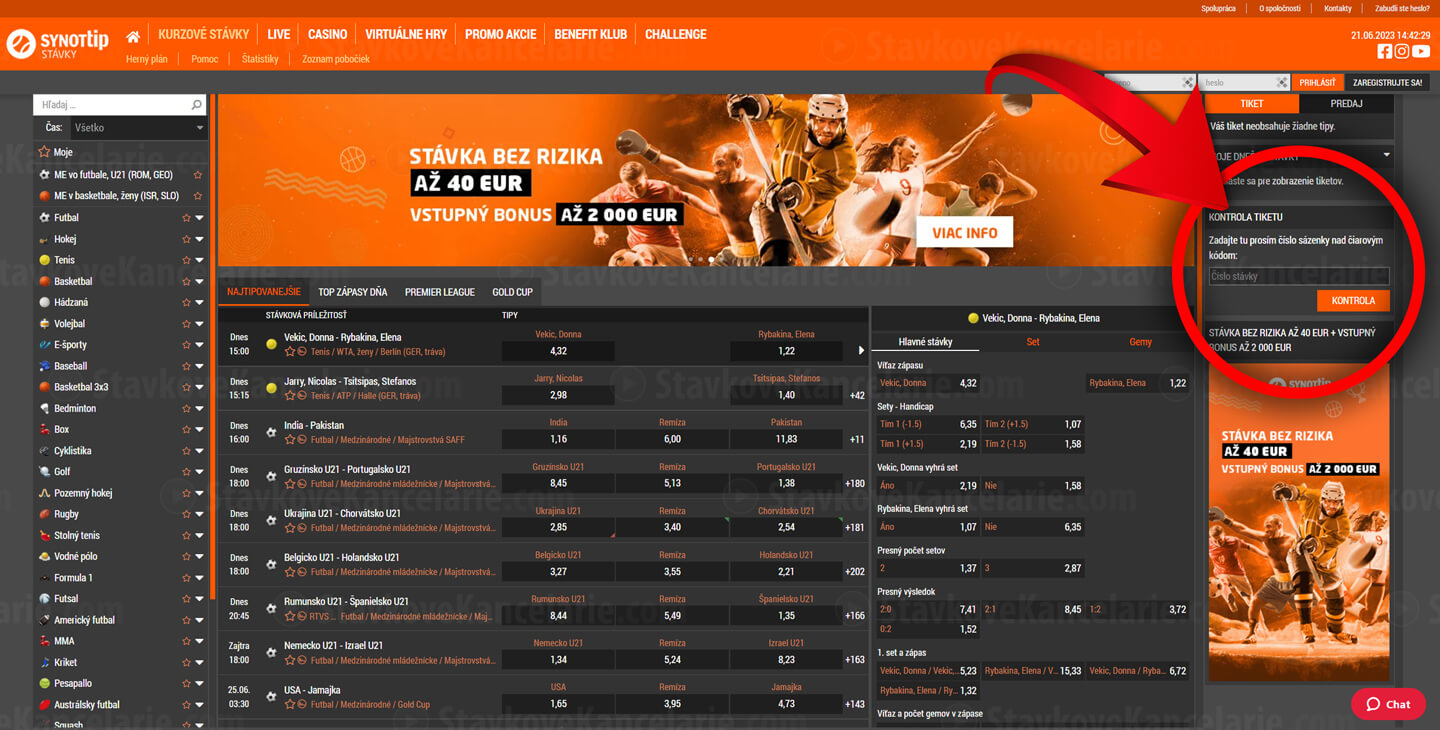This screenshot has height=730, width=1440.
Task: Open the Promo akcie menu item
Action: pos(500,35)
